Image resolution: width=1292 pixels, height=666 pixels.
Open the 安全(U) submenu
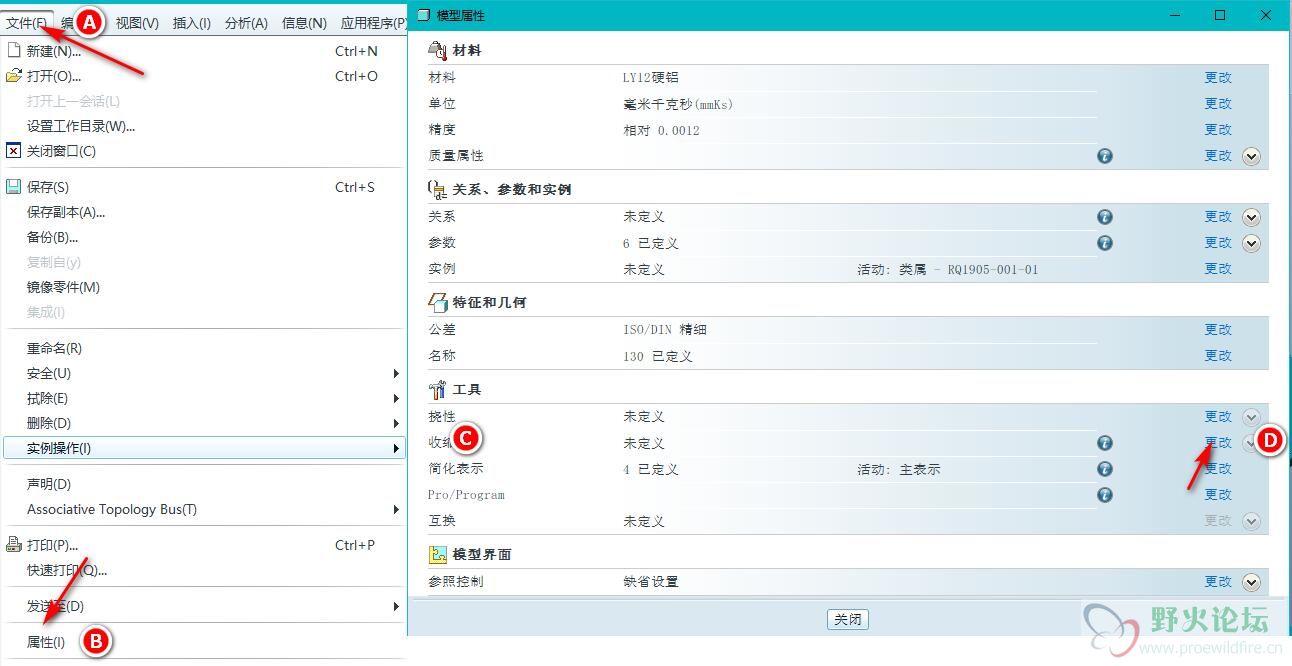click(x=202, y=373)
